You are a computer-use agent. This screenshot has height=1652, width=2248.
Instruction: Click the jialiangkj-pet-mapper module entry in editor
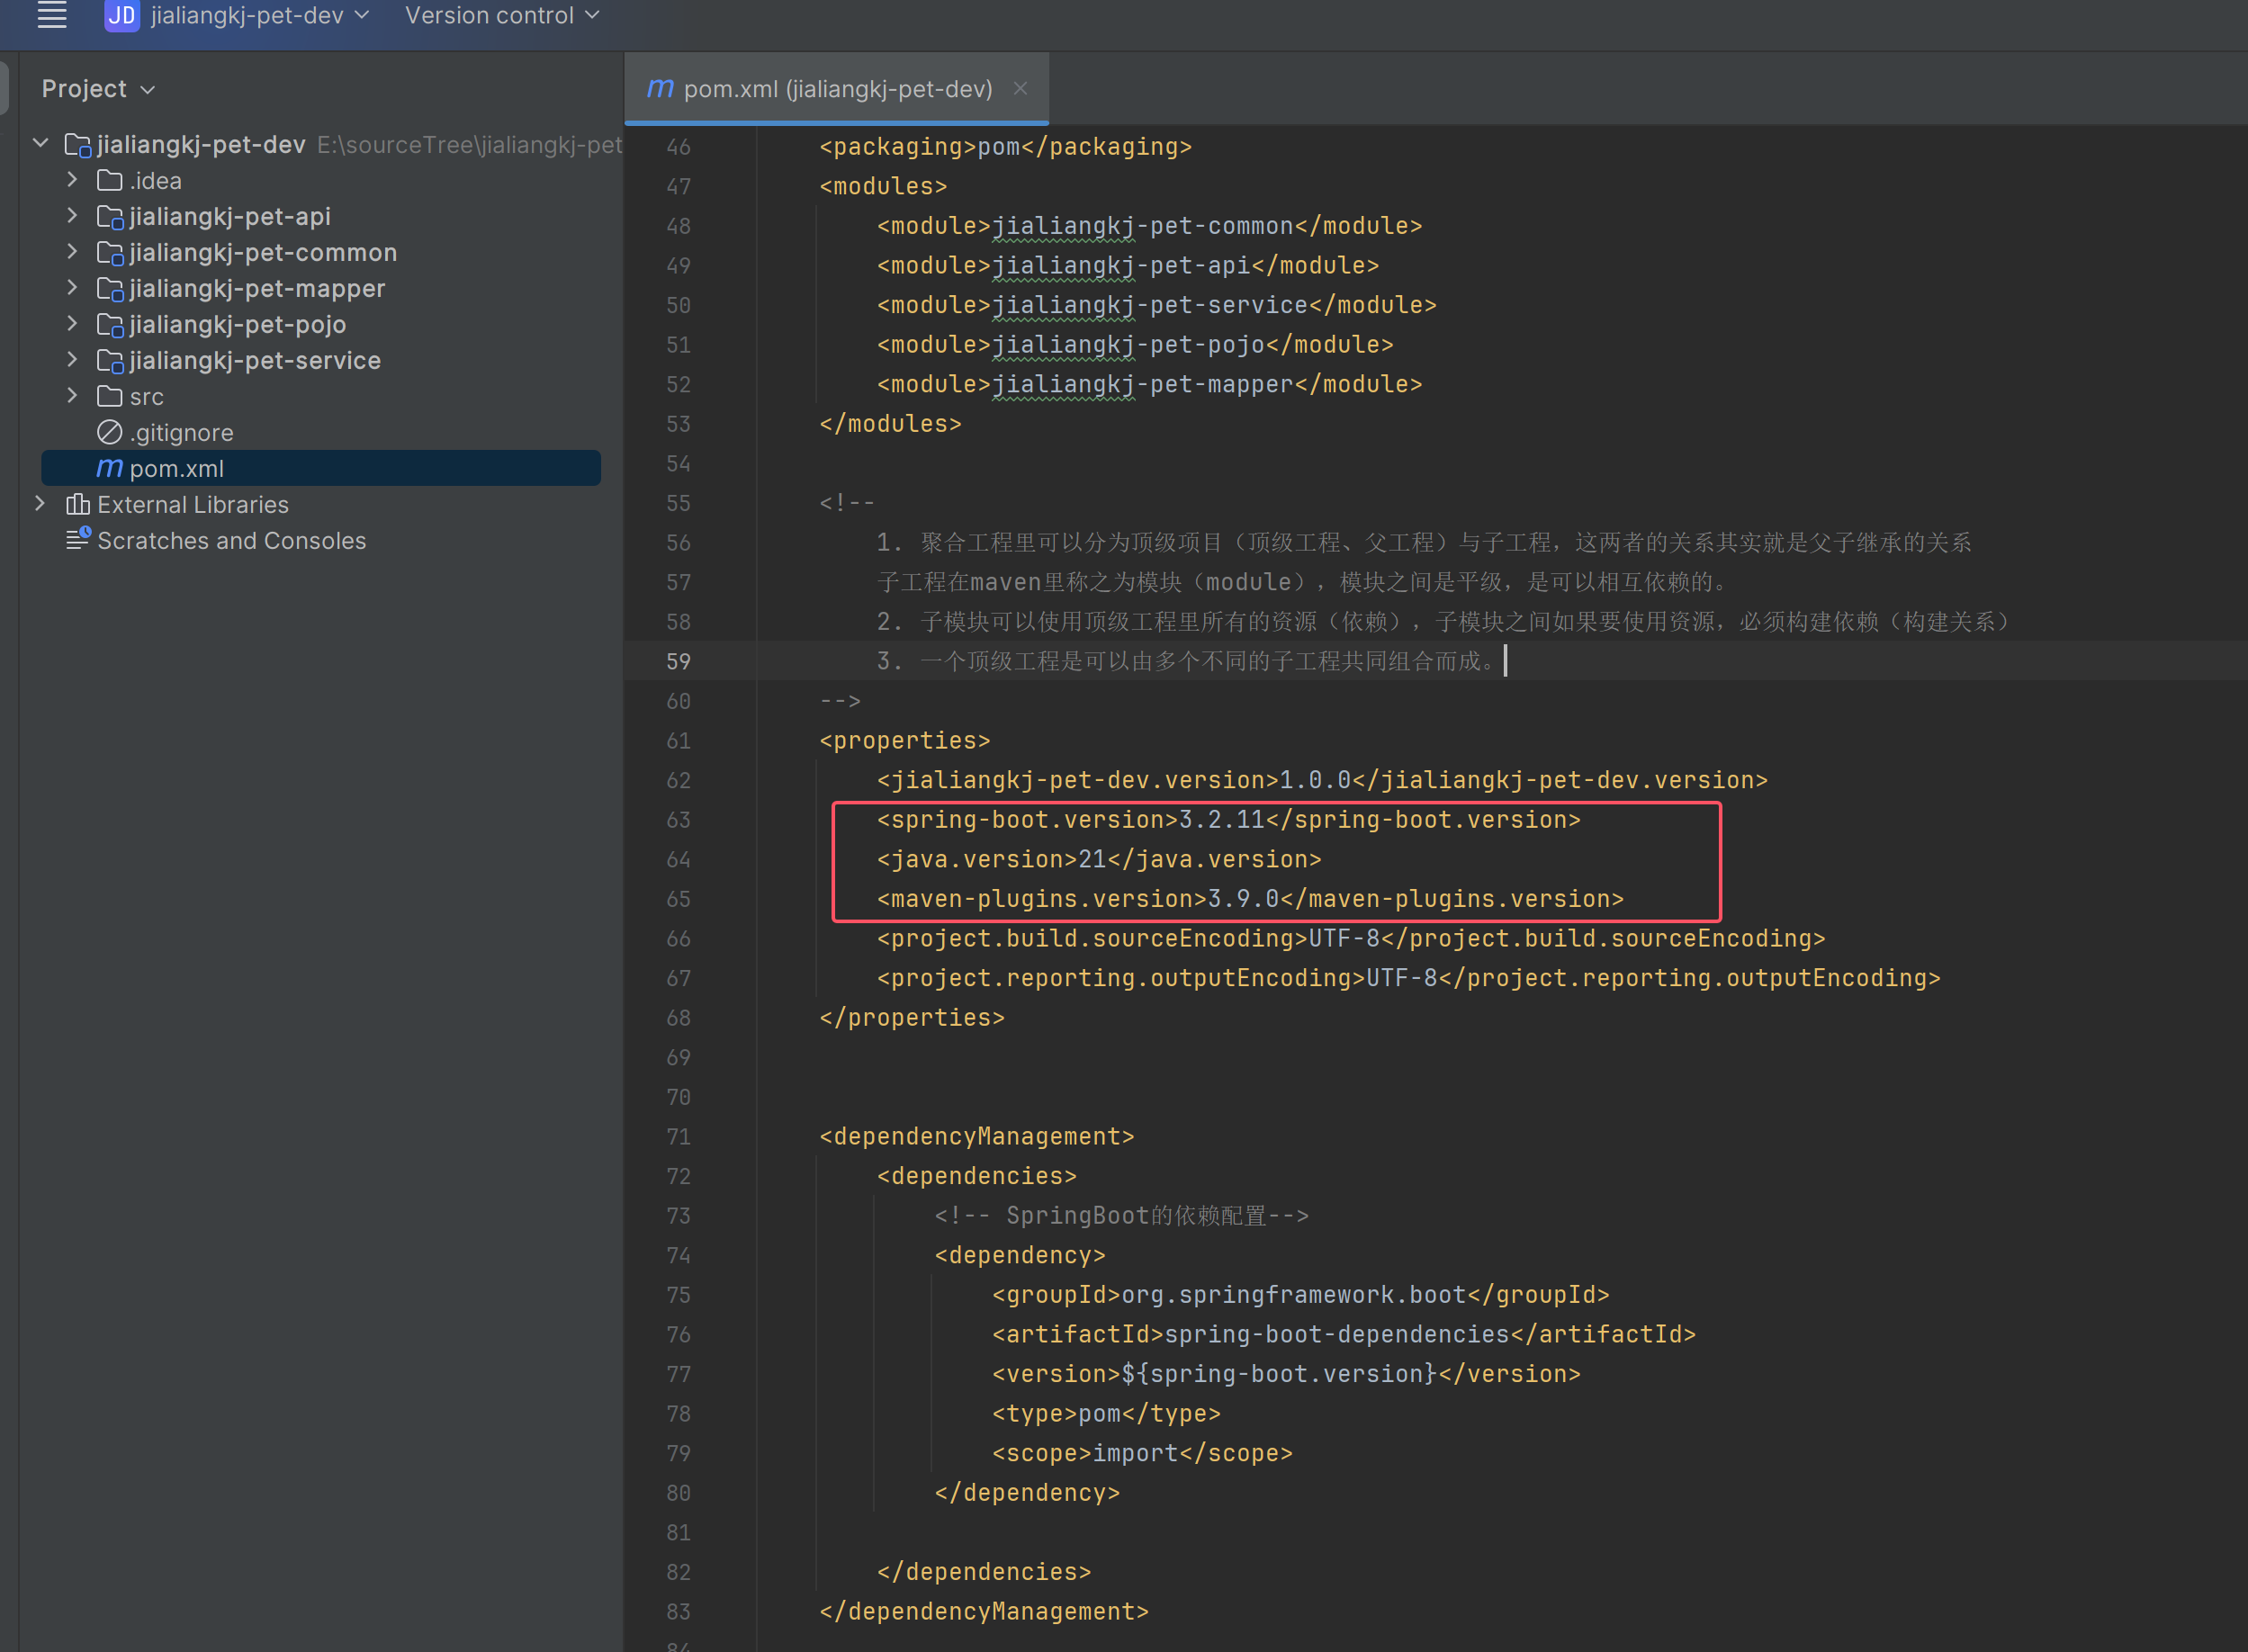[1149, 385]
